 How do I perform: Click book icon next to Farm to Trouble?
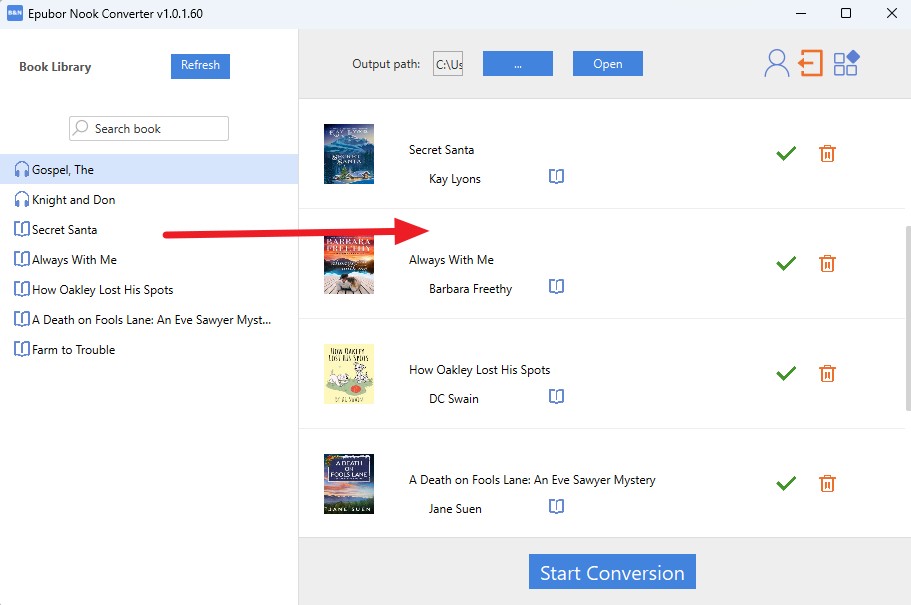point(21,349)
